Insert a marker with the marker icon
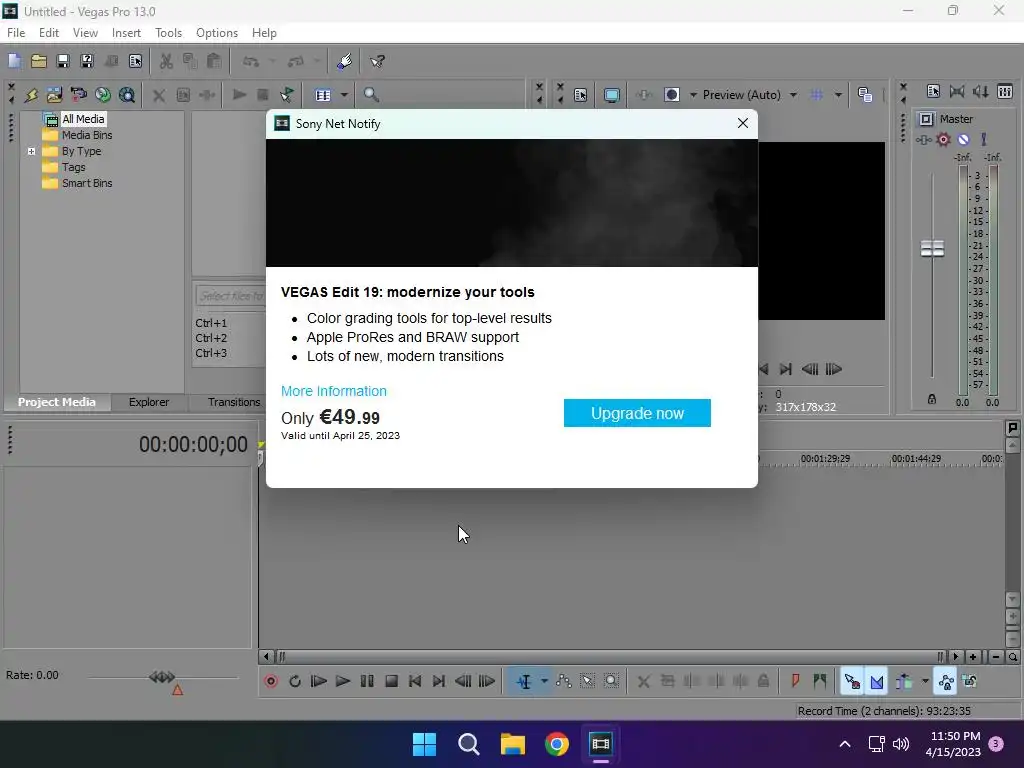The image size is (1024, 768). click(795, 682)
